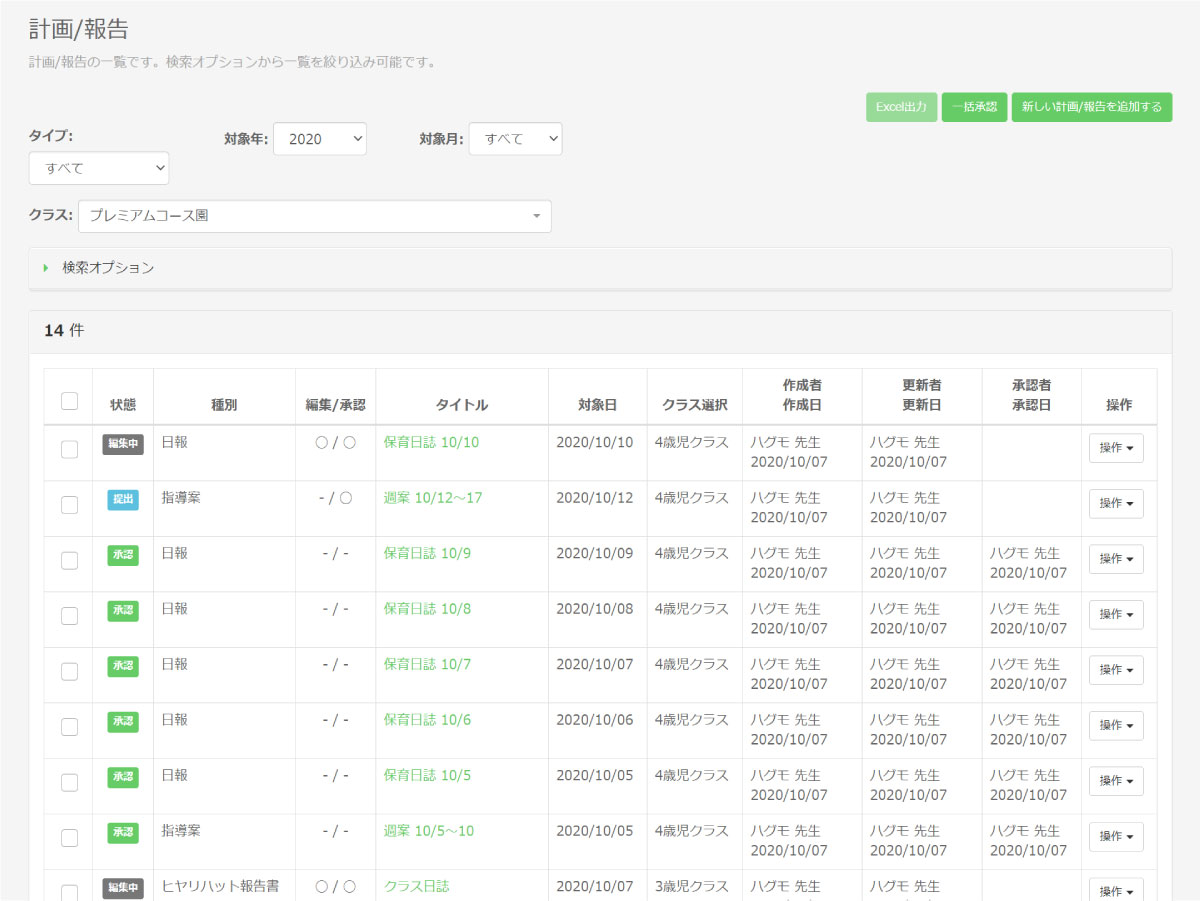The height and width of the screenshot is (901, 1200).
Task: Click the 2020/10/12 date cell
Action: click(594, 498)
